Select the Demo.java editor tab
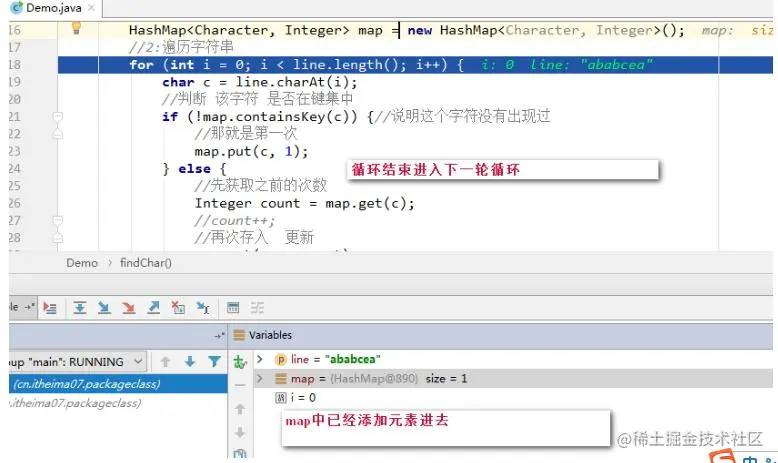This screenshot has height=463, width=778. pos(54,8)
